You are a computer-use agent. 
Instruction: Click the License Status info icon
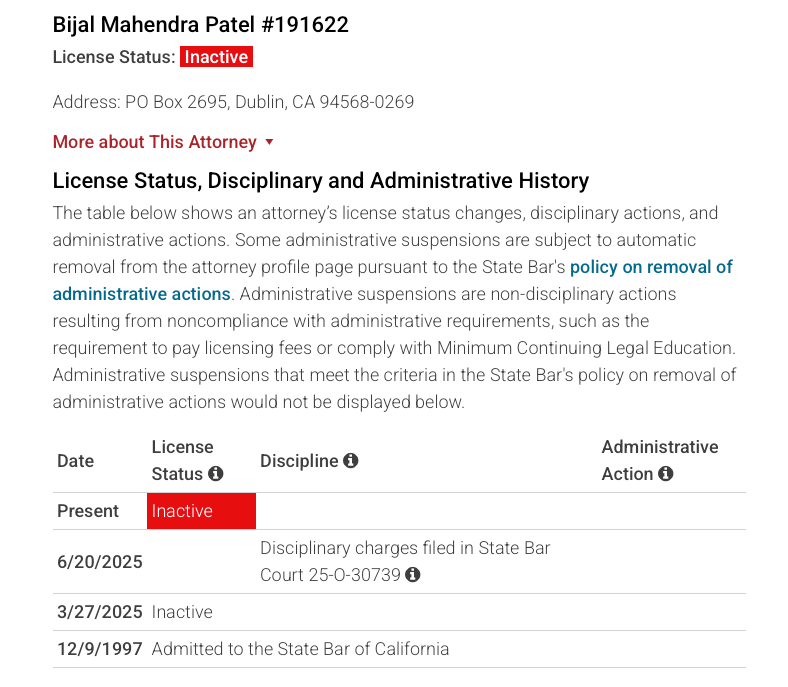tap(215, 474)
